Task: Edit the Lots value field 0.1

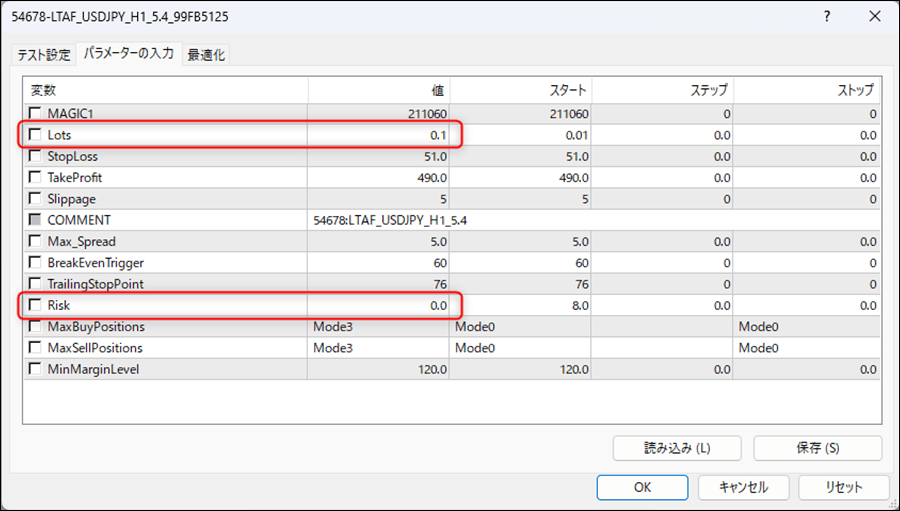Action: click(380, 135)
